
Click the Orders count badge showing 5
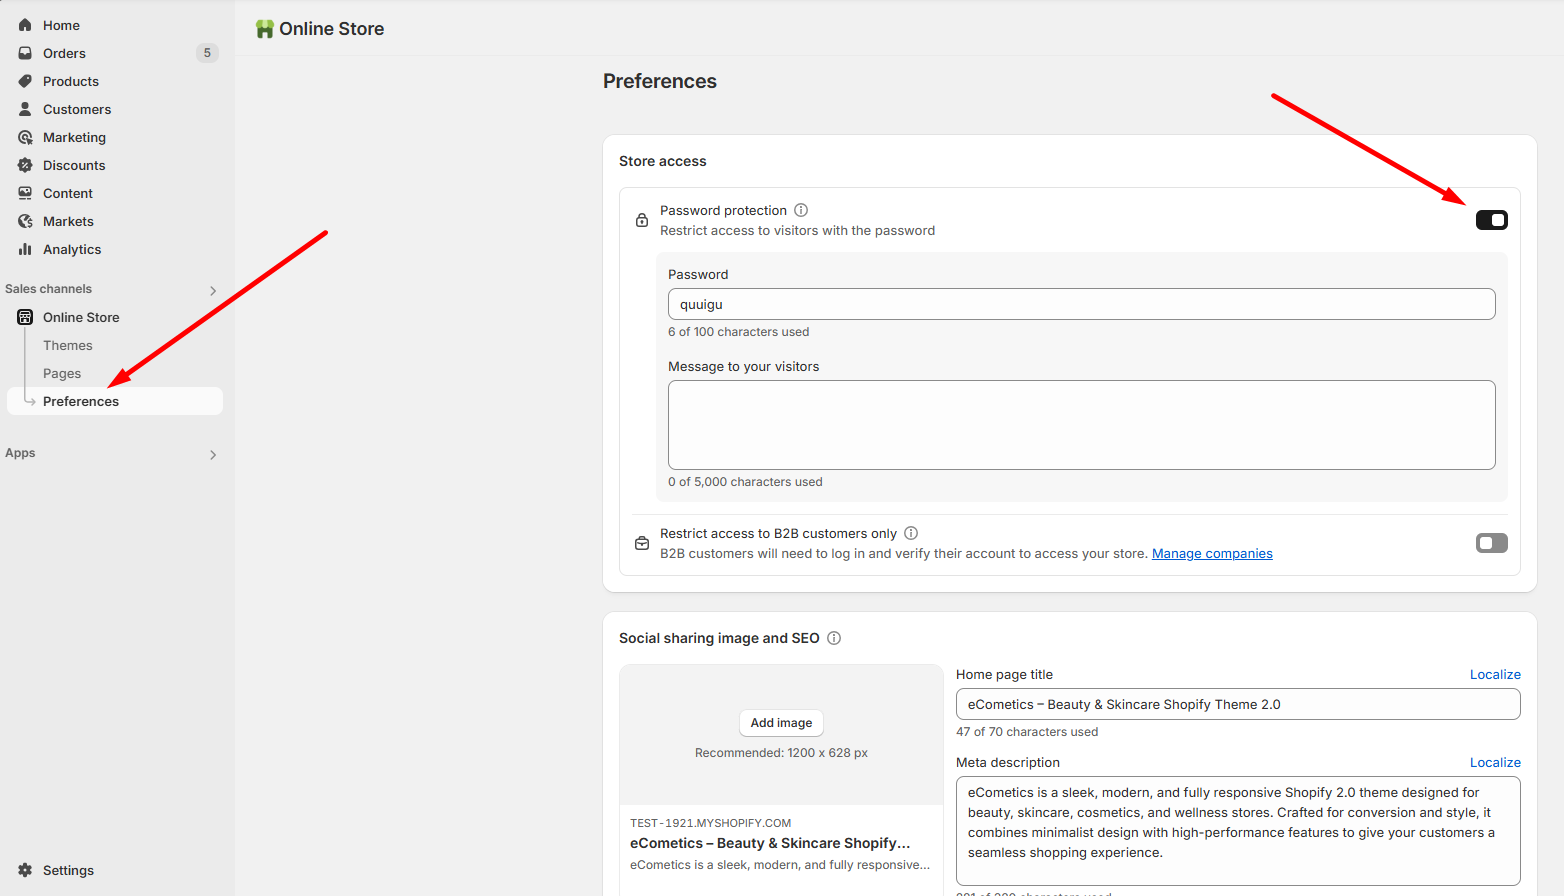[207, 53]
